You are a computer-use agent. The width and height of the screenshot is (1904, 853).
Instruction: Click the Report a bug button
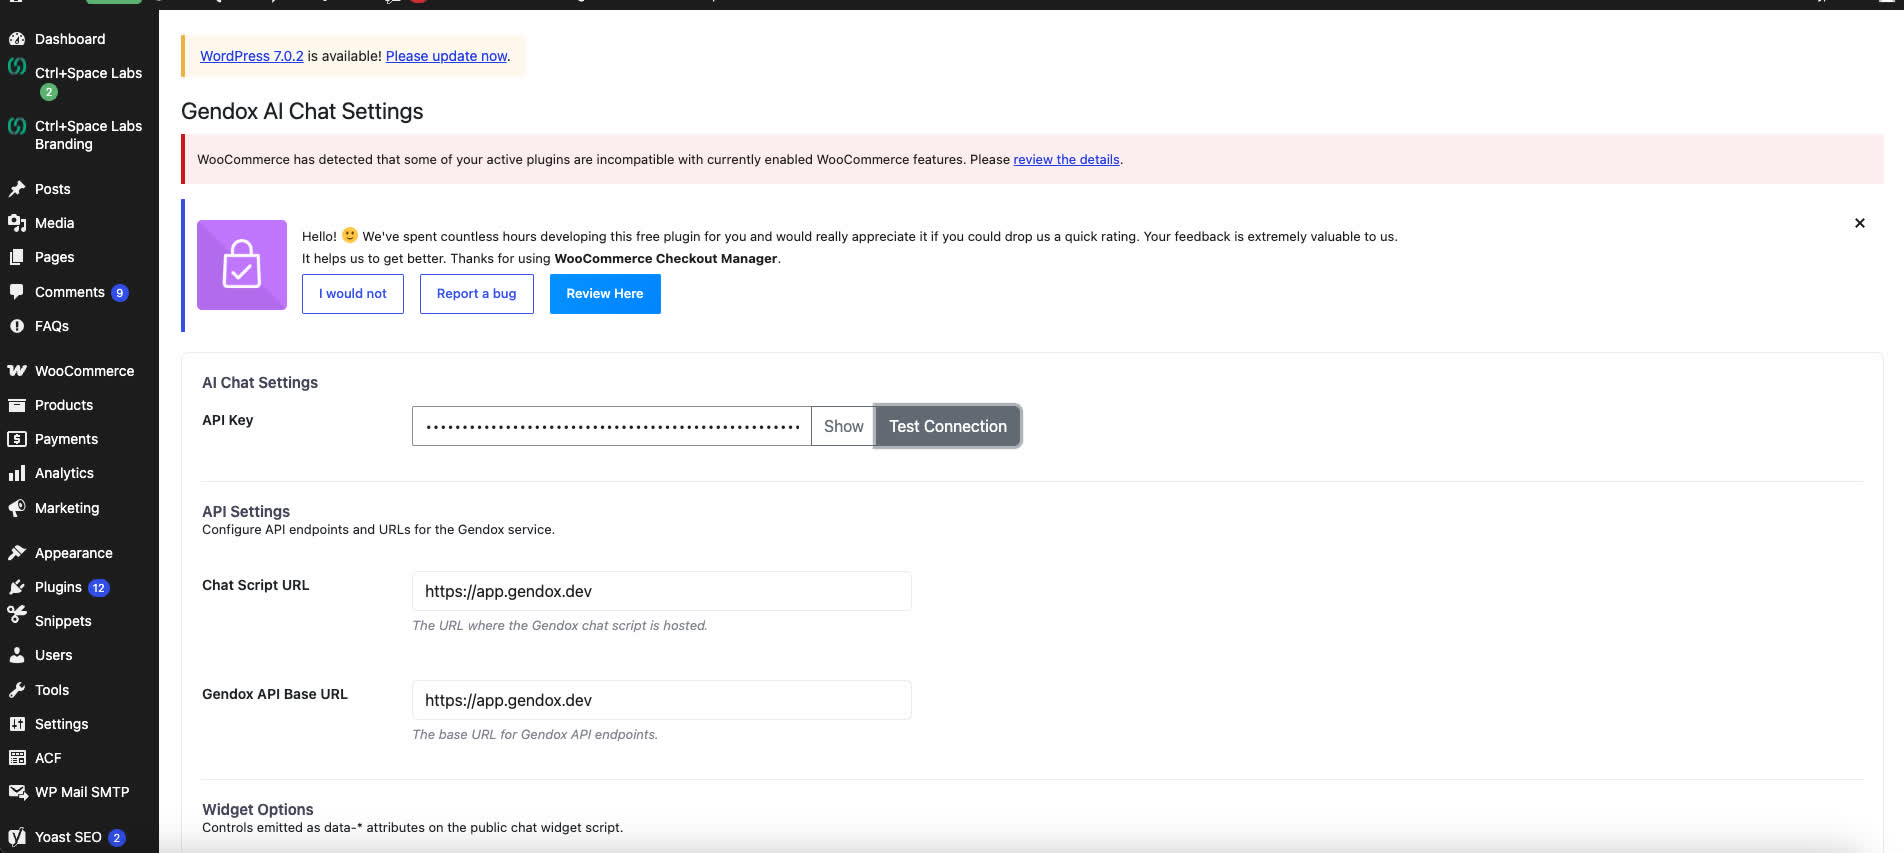coord(477,294)
